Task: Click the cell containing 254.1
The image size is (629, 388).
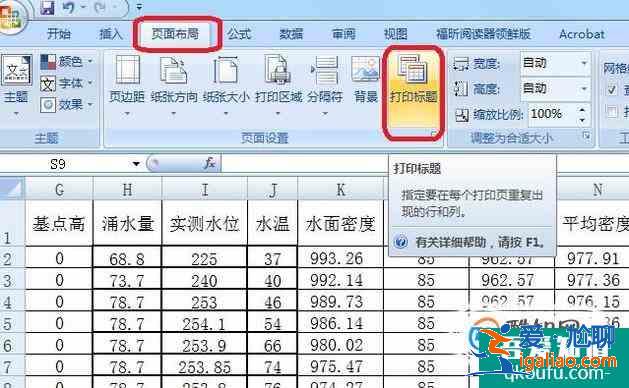Action: click(x=205, y=323)
